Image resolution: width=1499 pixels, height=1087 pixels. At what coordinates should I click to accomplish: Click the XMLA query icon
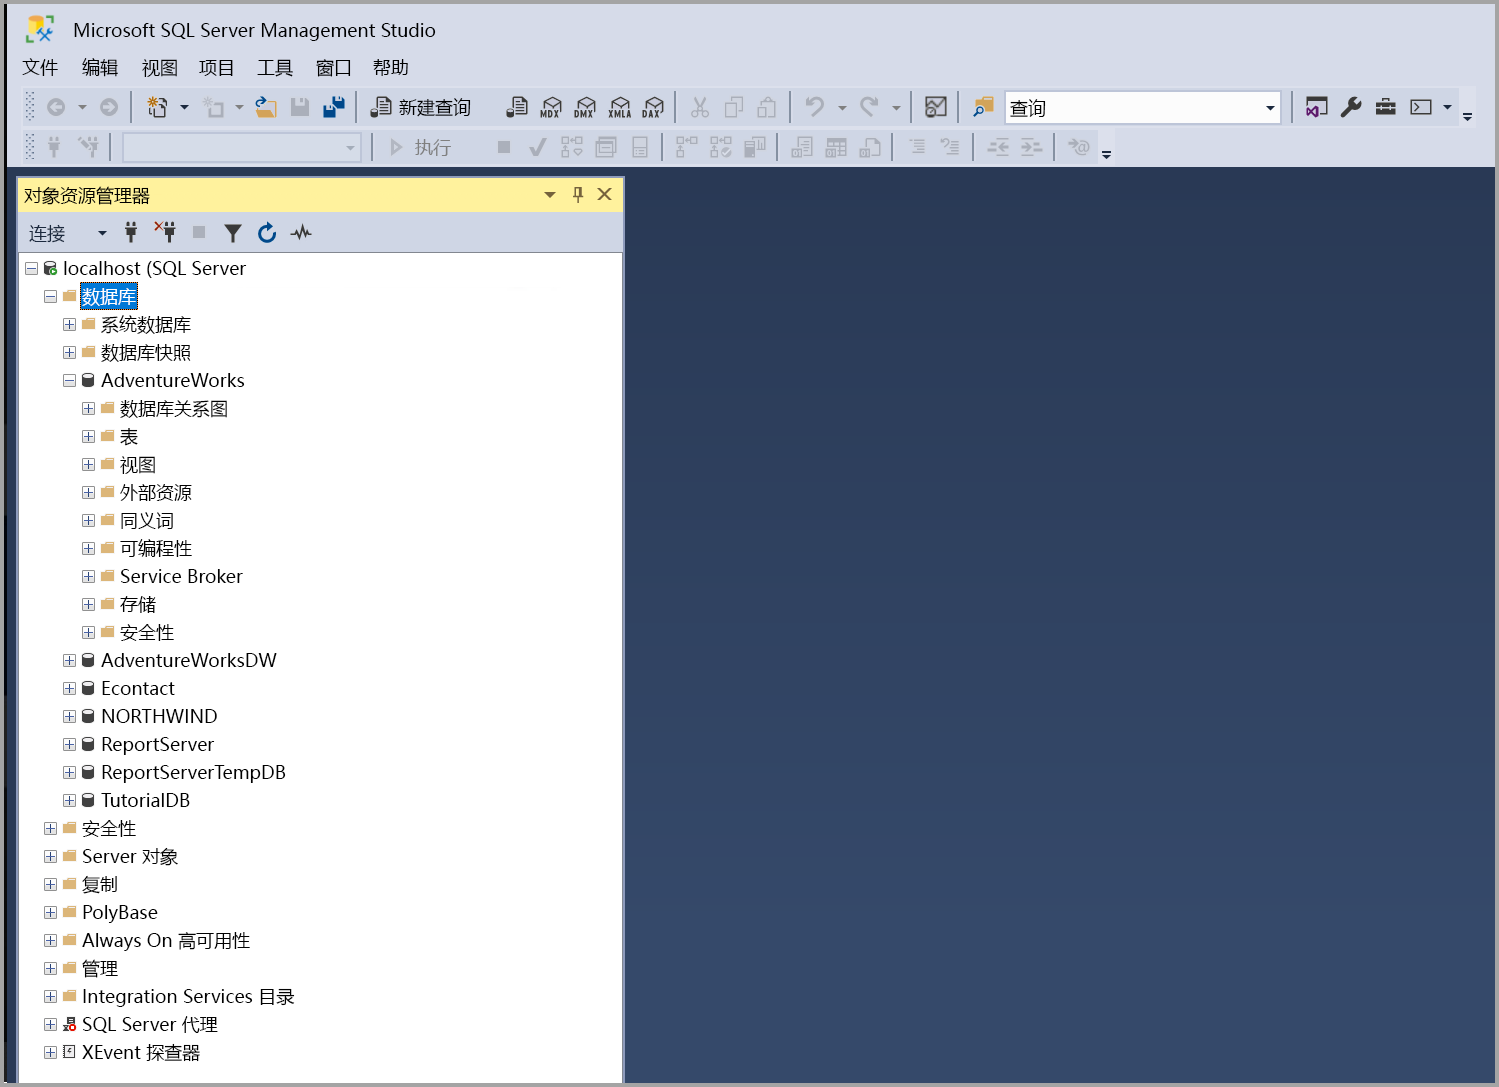point(619,107)
